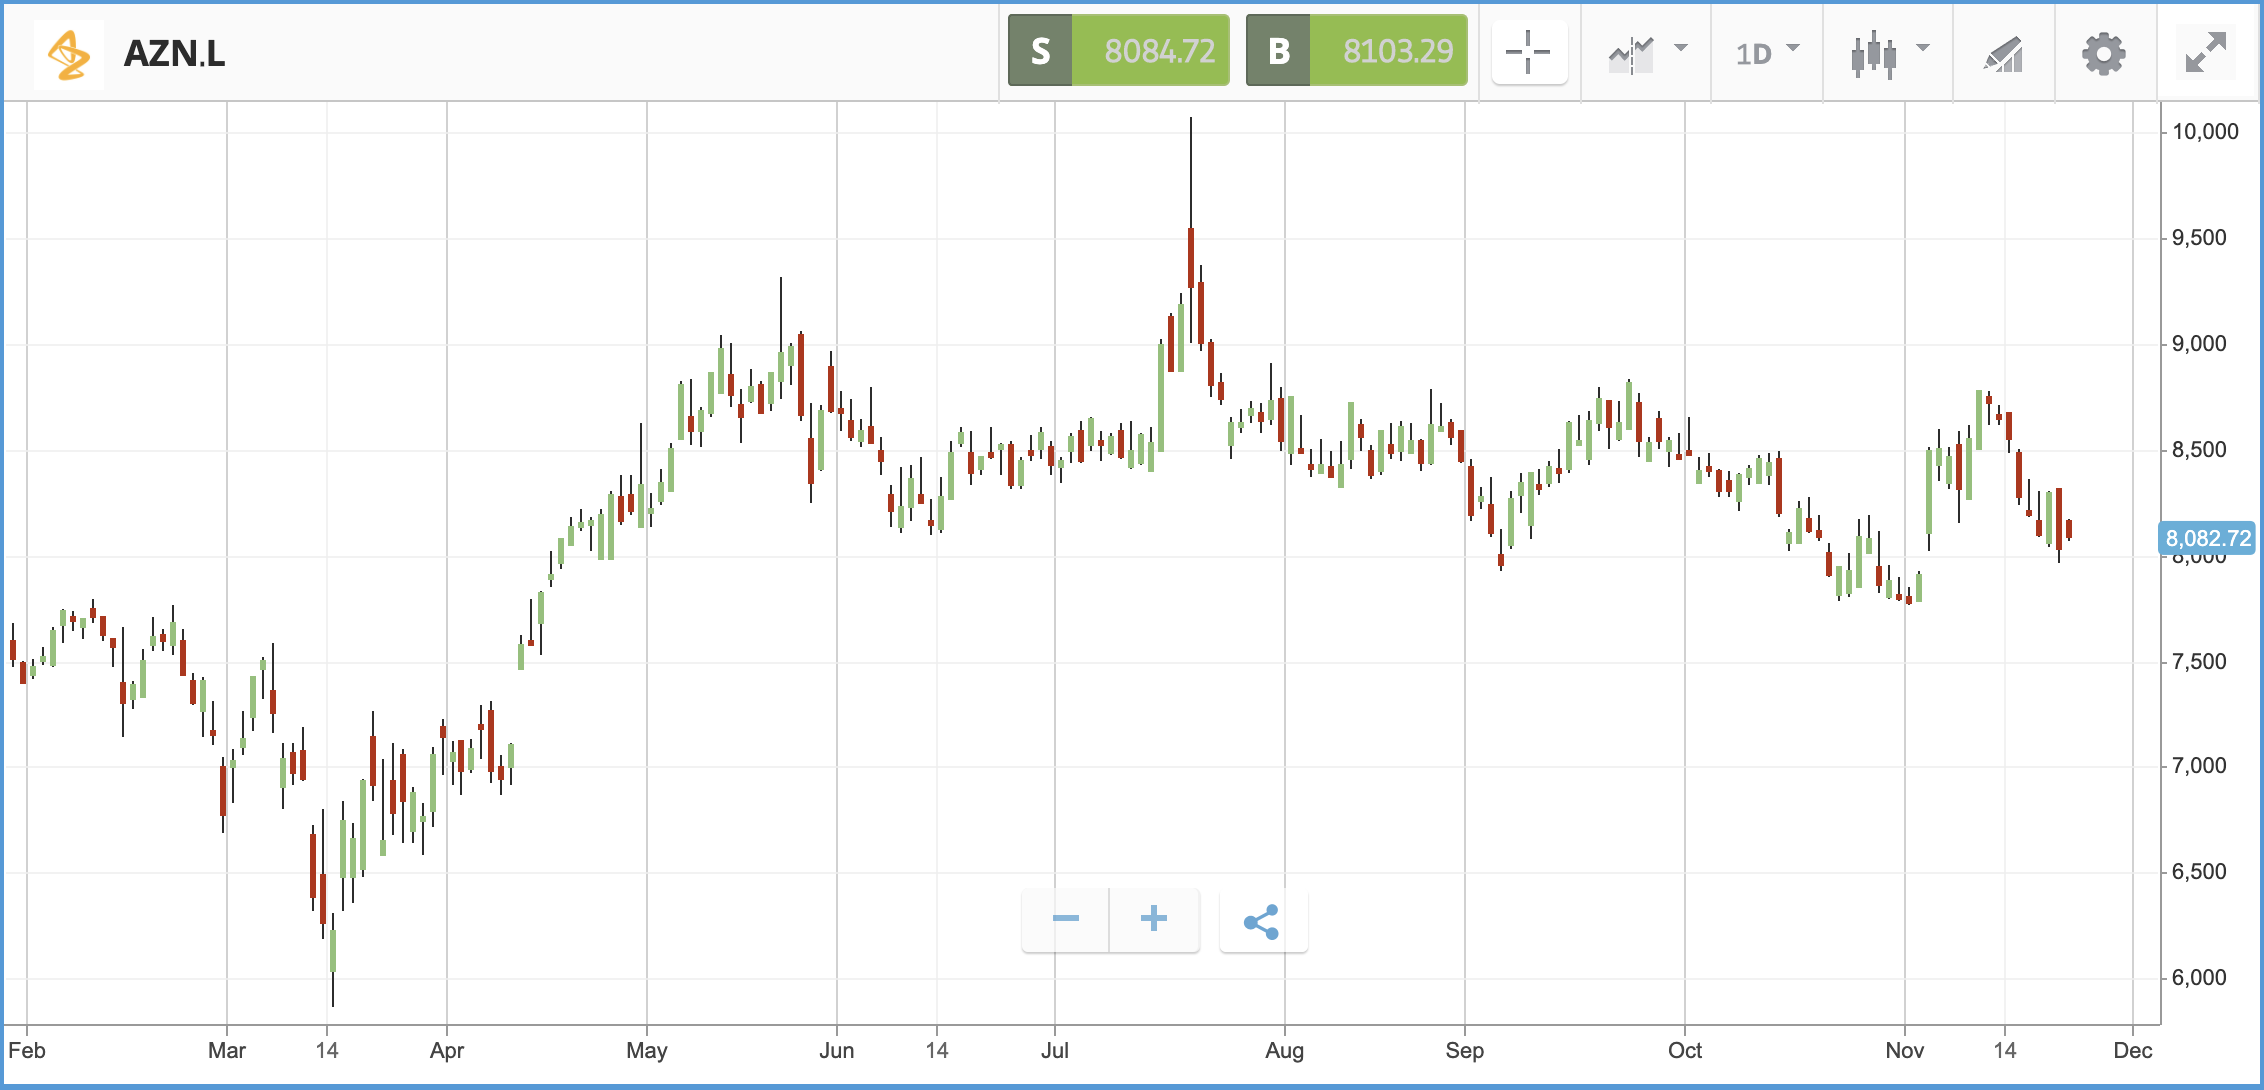Share the chart via share icon
2264x1090 pixels.
tap(1263, 921)
